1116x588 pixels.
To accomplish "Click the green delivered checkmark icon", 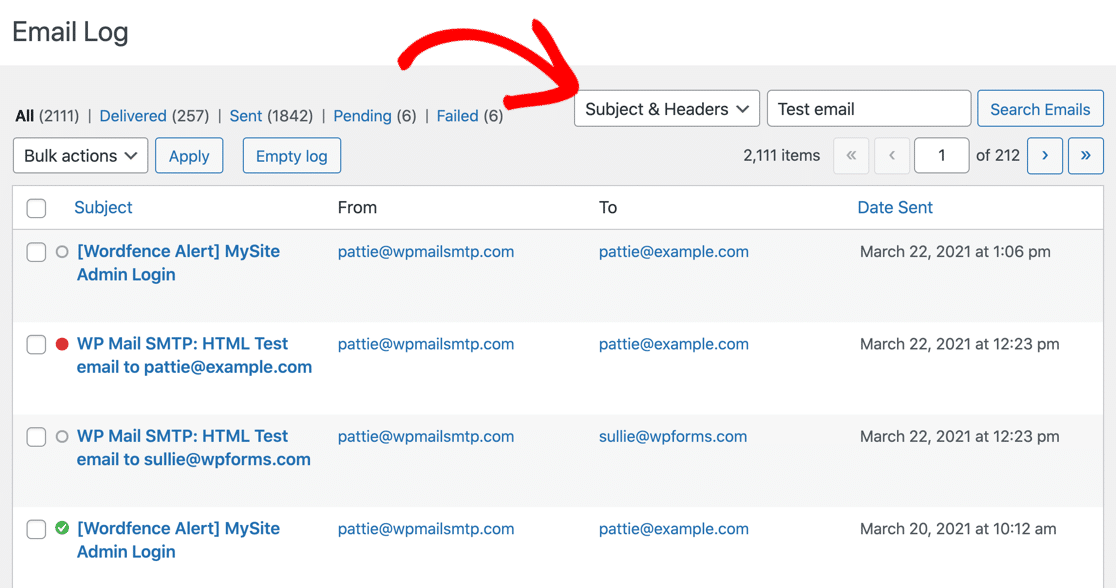I will pos(62,528).
